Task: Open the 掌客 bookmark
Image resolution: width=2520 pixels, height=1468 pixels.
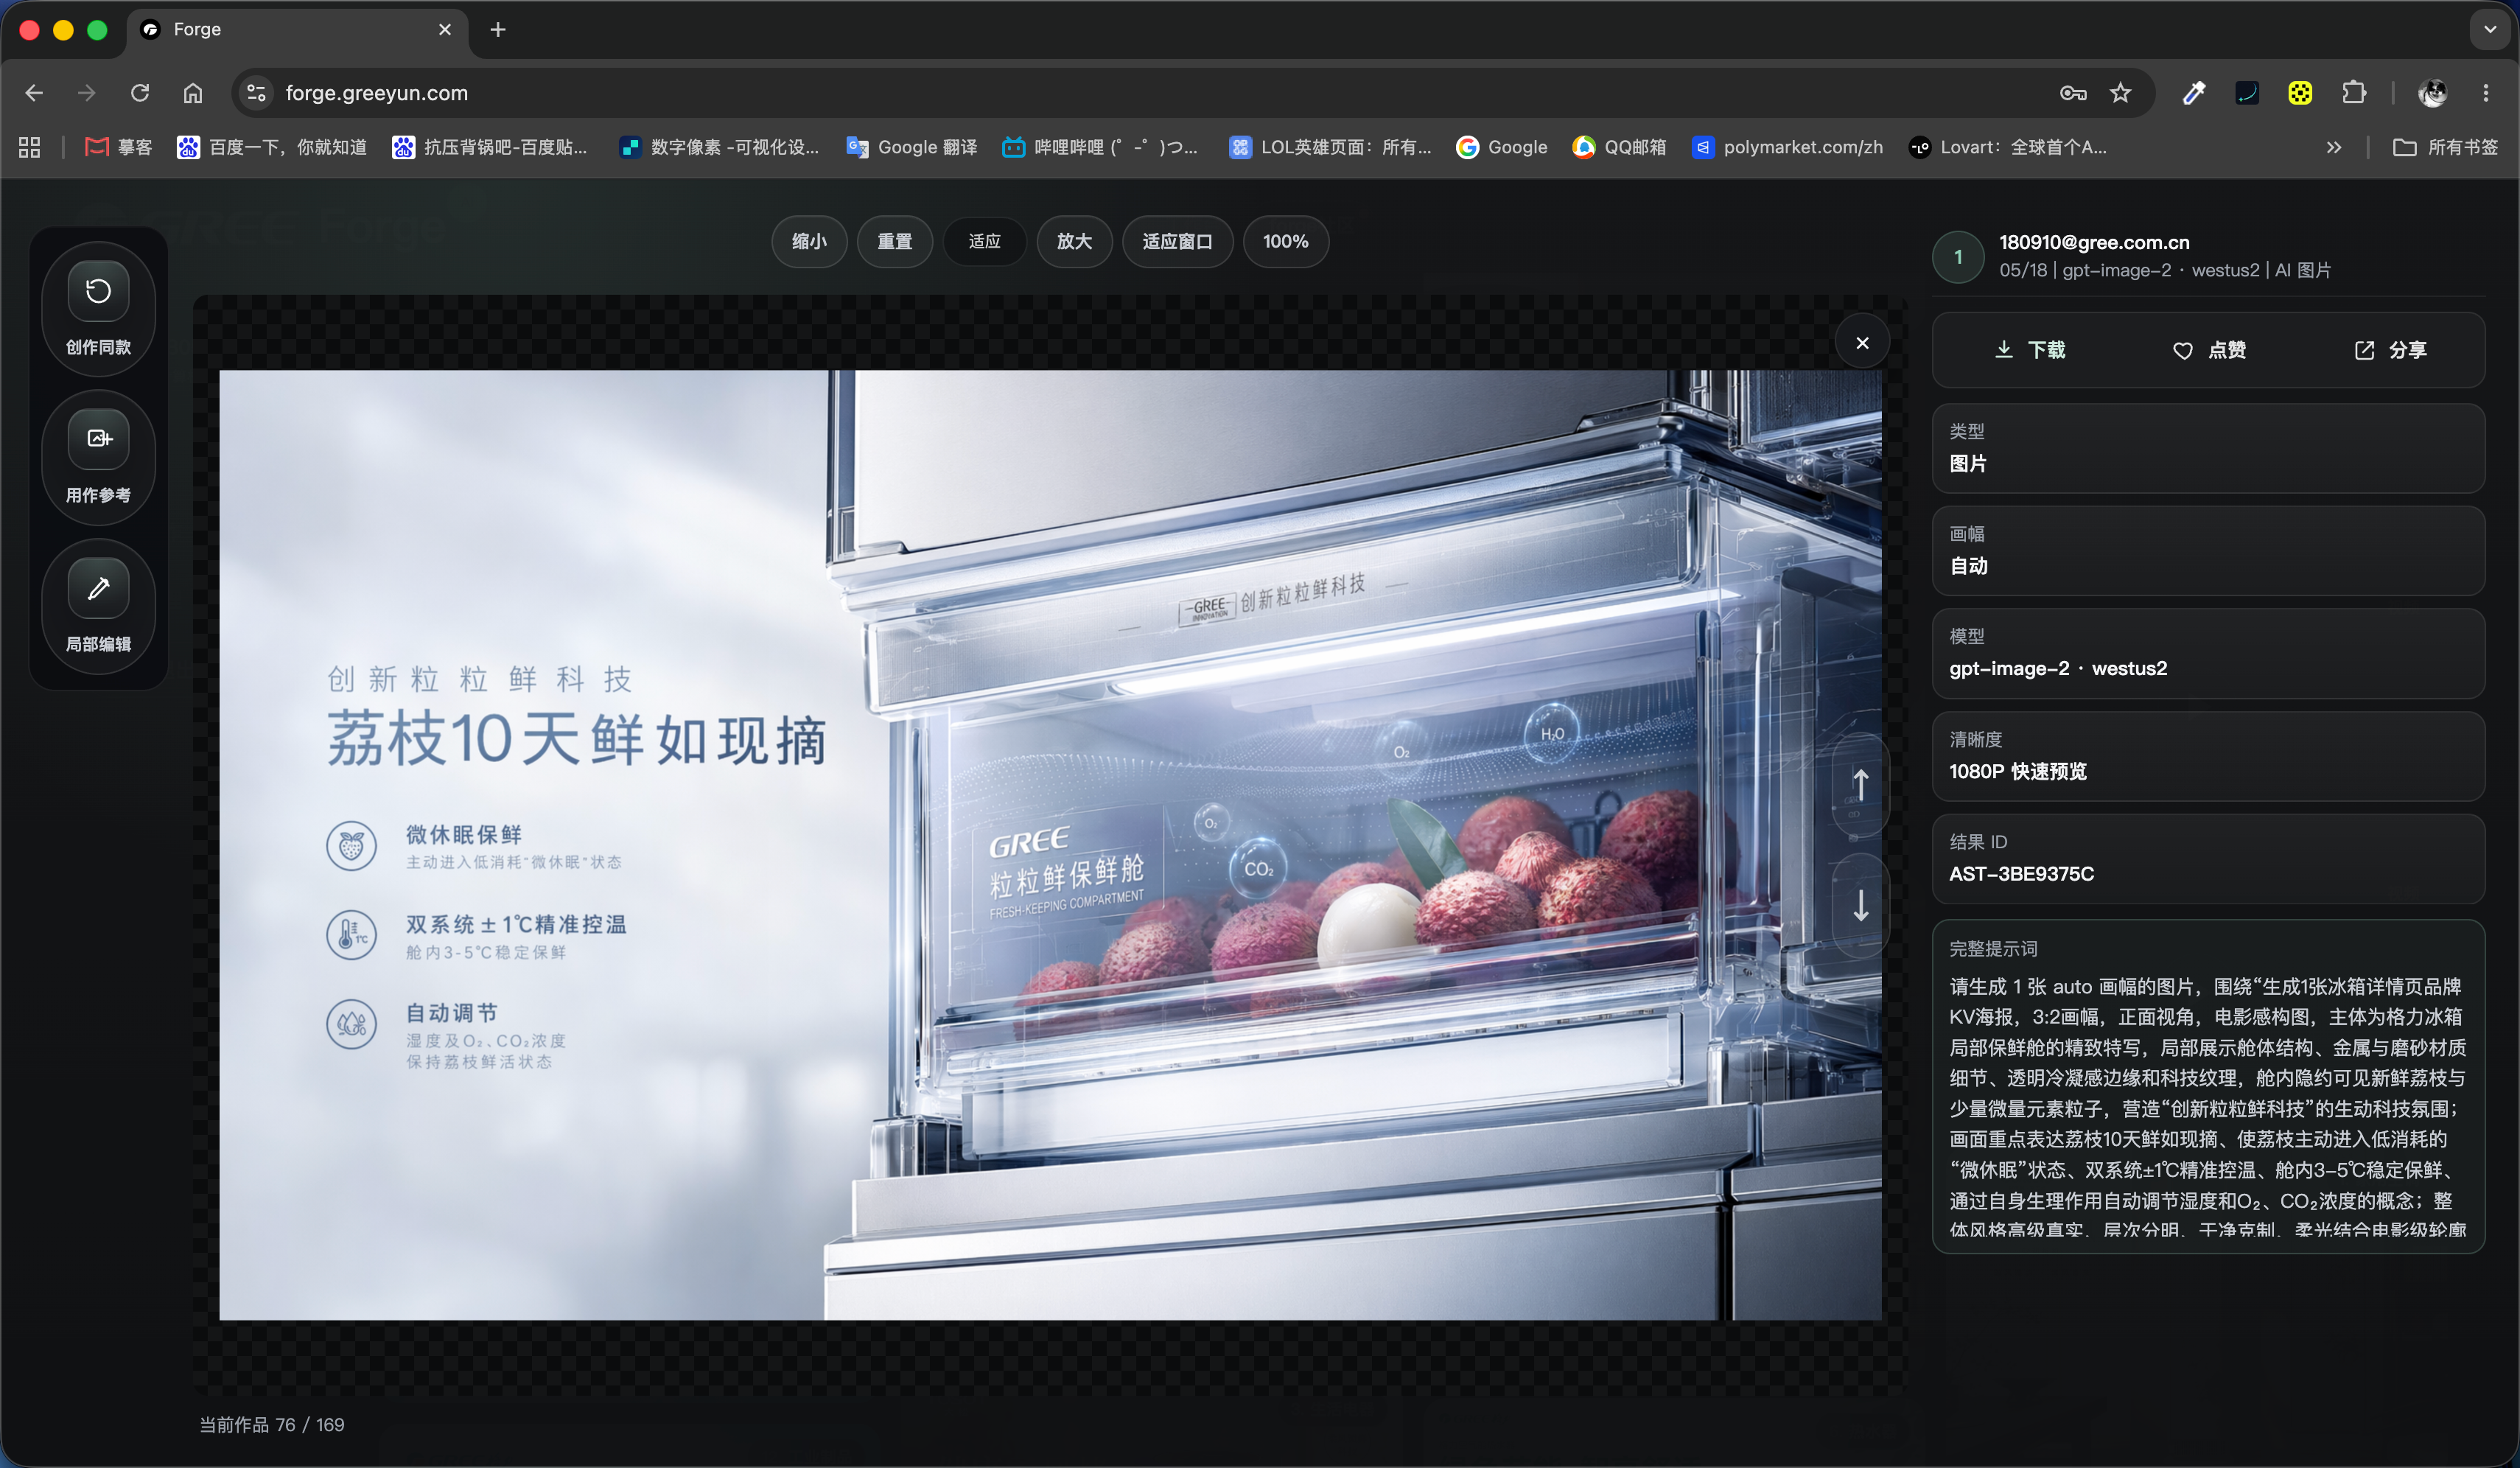Action: pos(119,147)
